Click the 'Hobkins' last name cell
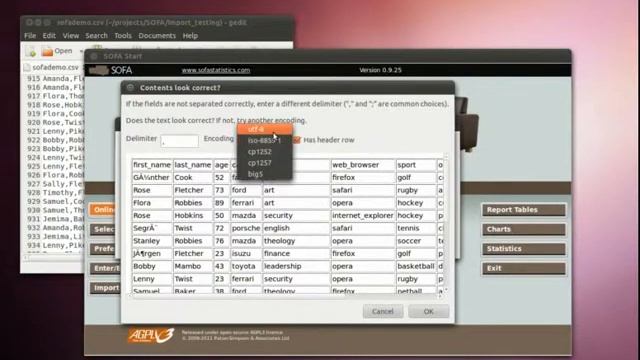 193,216
